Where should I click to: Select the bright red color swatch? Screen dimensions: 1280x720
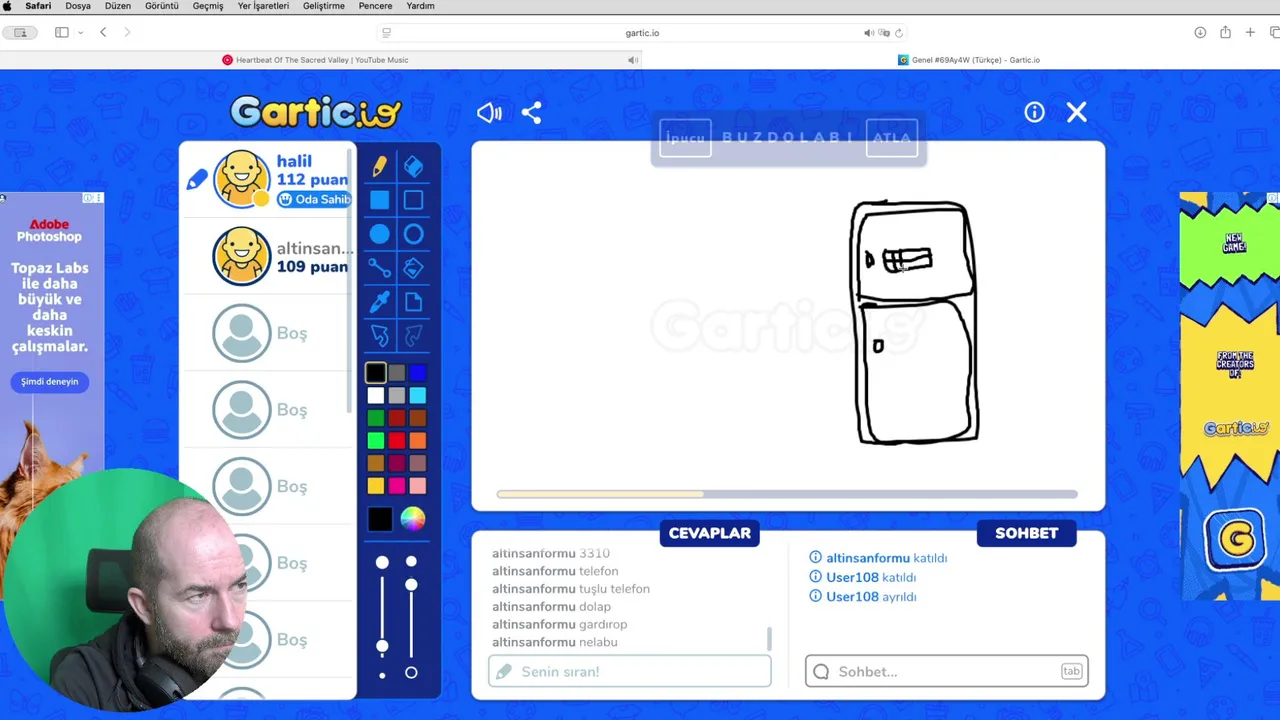[x=397, y=441]
